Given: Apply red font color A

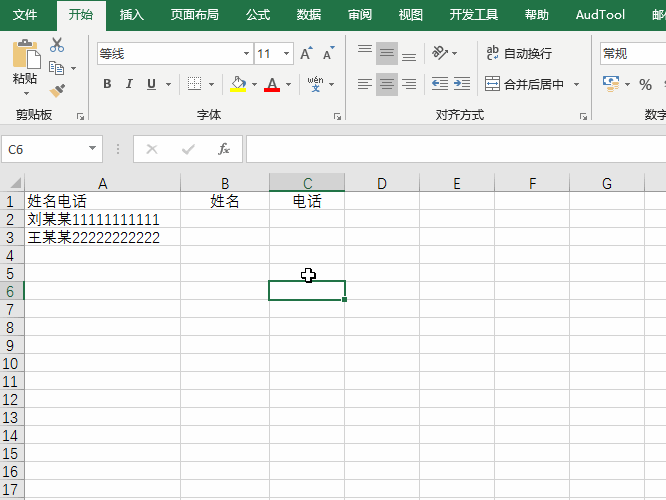Looking at the screenshot, I should click(x=272, y=84).
